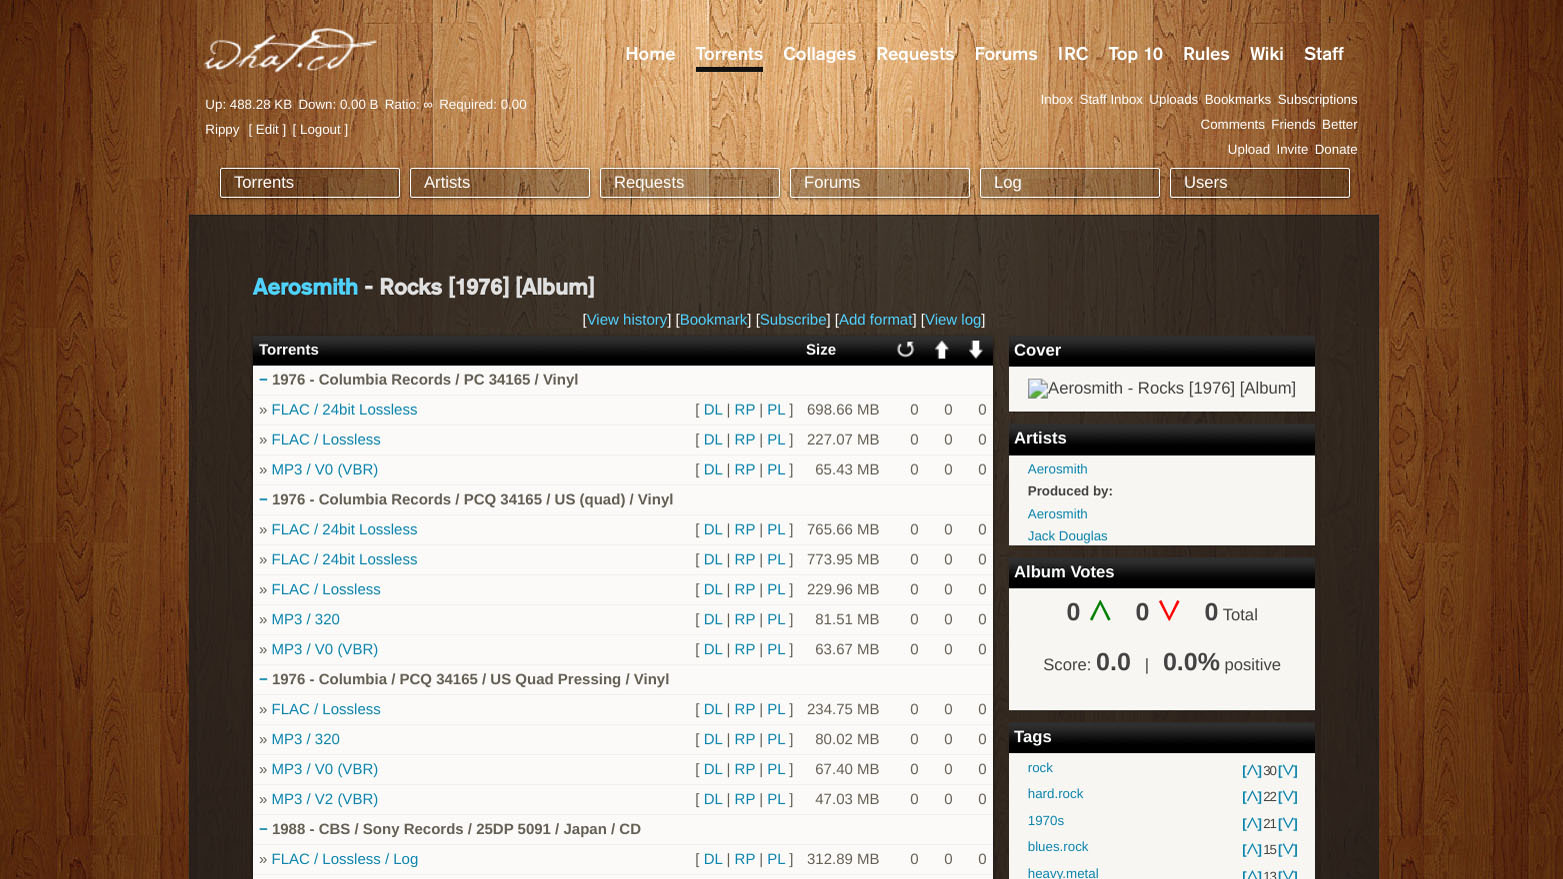Screen dimensions: 1563x879
Task: Open the Inbox link
Action: click(x=1056, y=100)
